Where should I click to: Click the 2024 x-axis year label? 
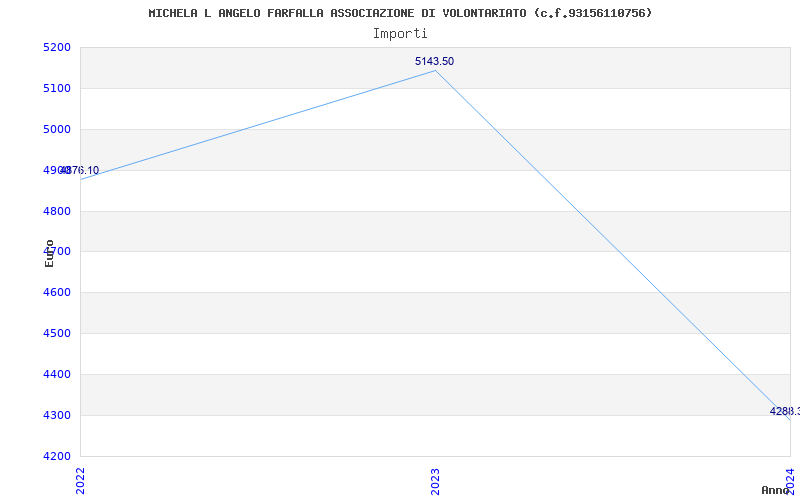[790, 481]
